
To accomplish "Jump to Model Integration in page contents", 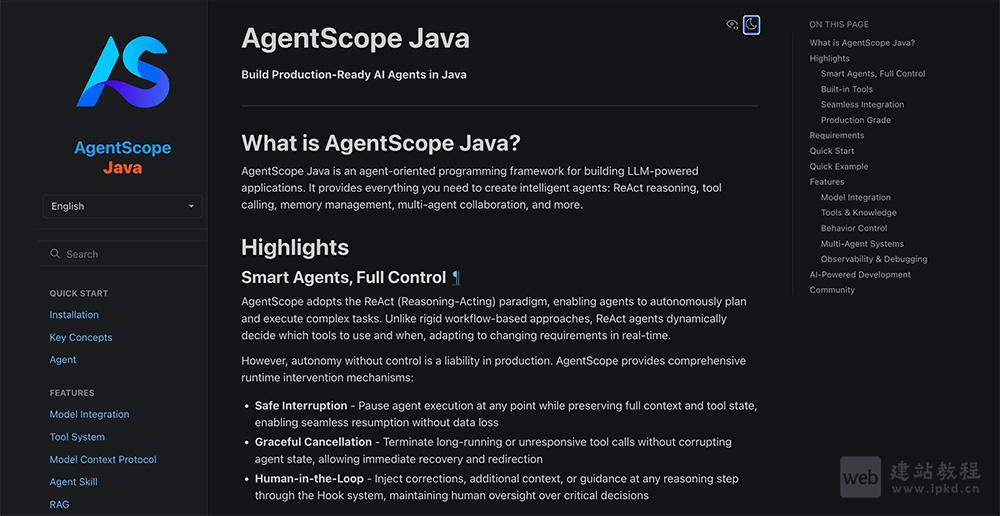I will click(856, 197).
